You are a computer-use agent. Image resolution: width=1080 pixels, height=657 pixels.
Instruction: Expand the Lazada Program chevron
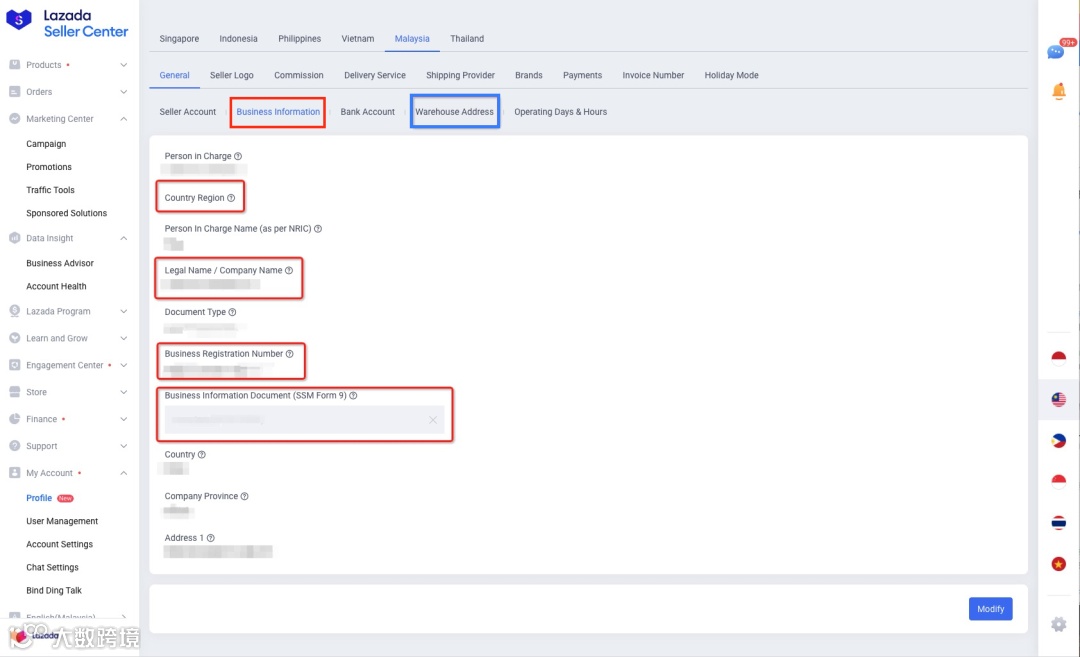[x=123, y=311]
